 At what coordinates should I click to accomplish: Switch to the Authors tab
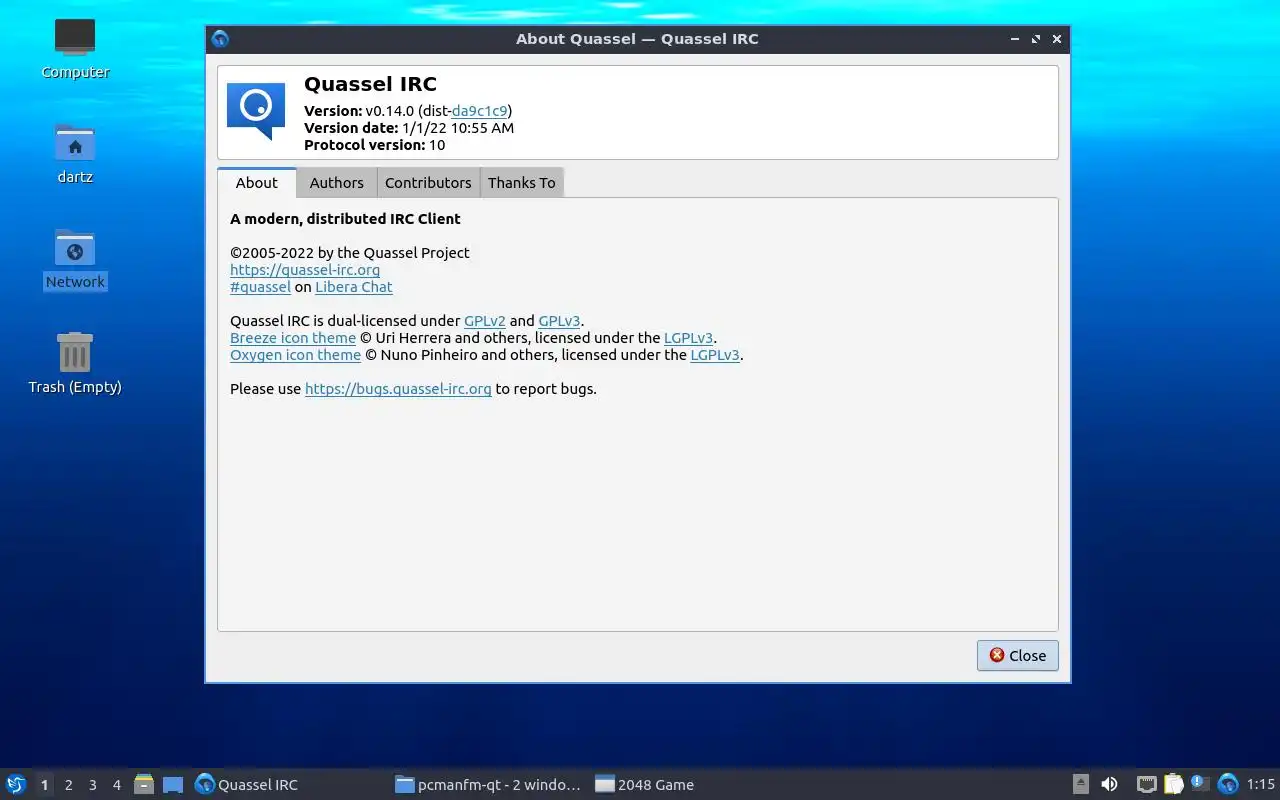pyautogui.click(x=337, y=182)
